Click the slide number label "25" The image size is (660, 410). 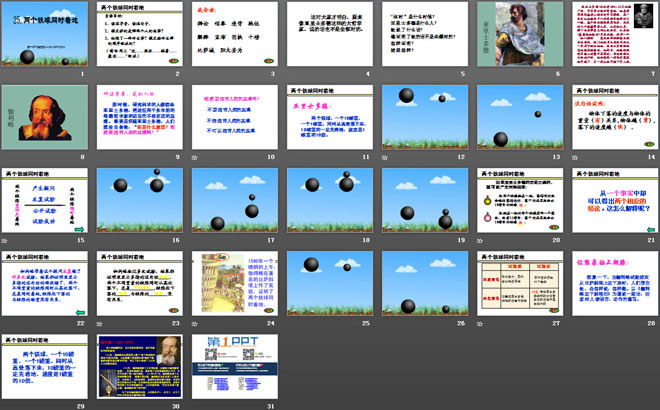pos(366,323)
